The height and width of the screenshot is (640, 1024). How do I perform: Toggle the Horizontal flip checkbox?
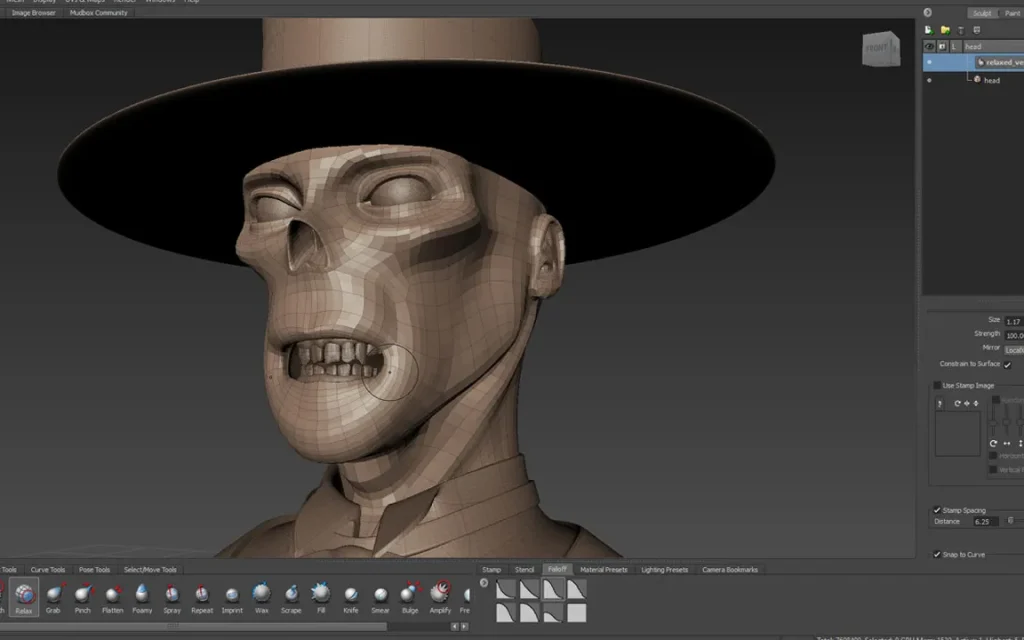[993, 455]
